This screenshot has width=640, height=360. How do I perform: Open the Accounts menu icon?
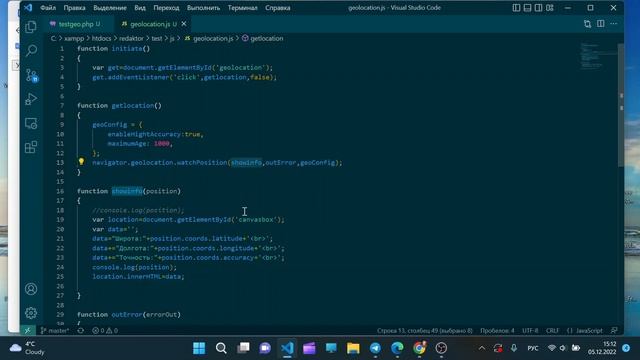(x=31, y=289)
